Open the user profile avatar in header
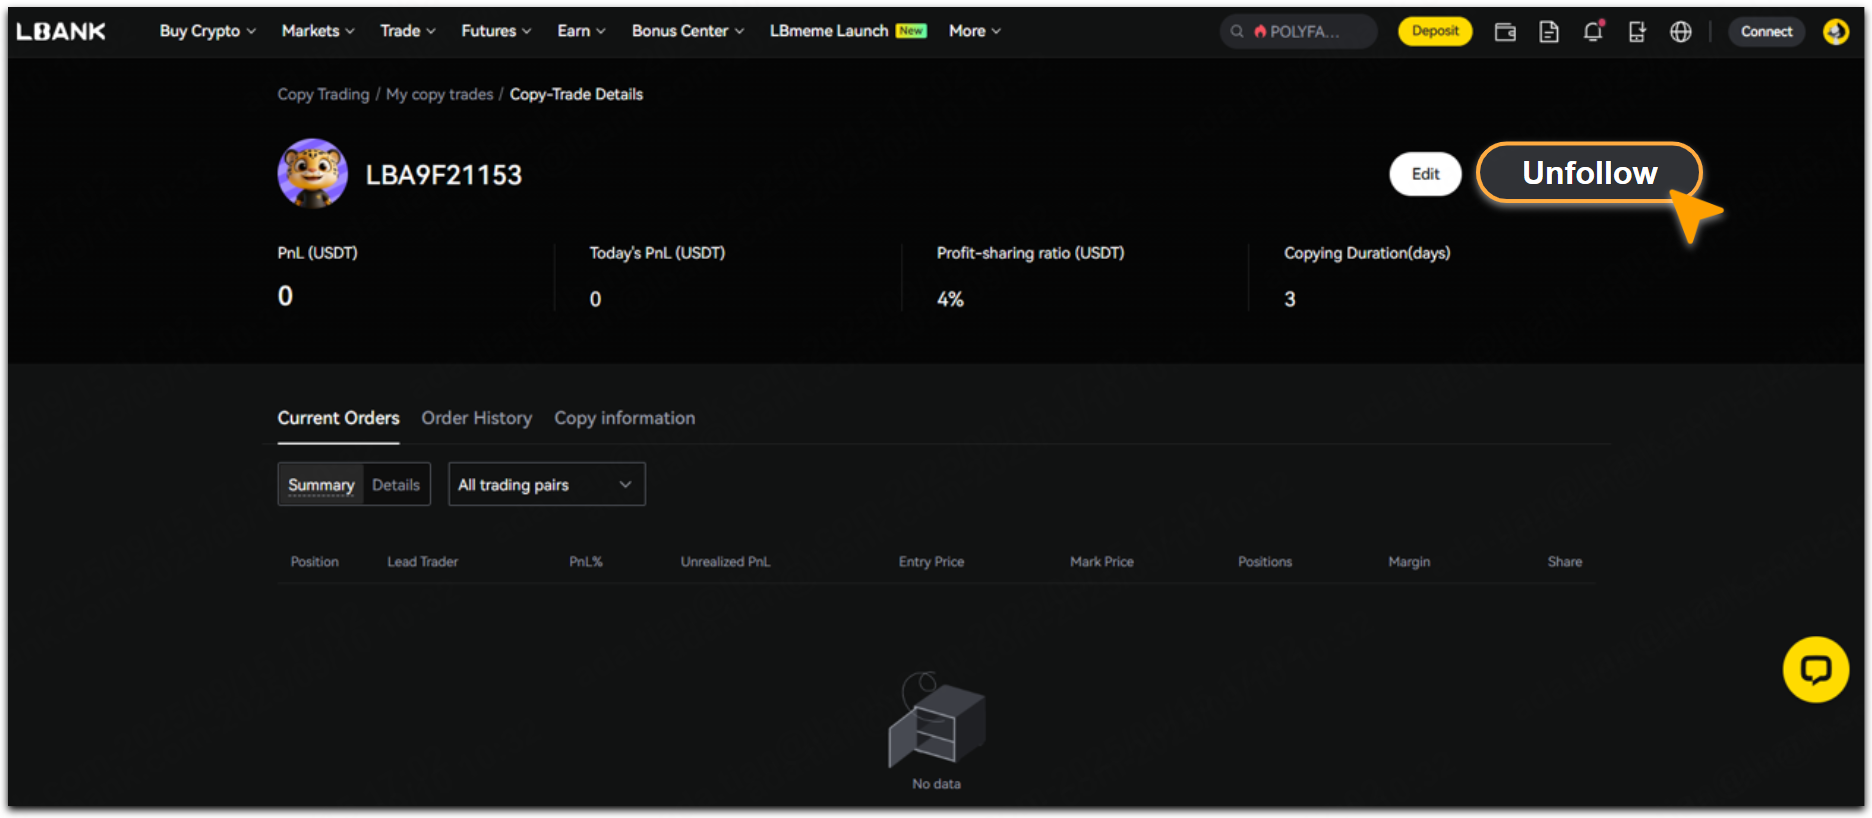1872x818 pixels. pos(1836,32)
